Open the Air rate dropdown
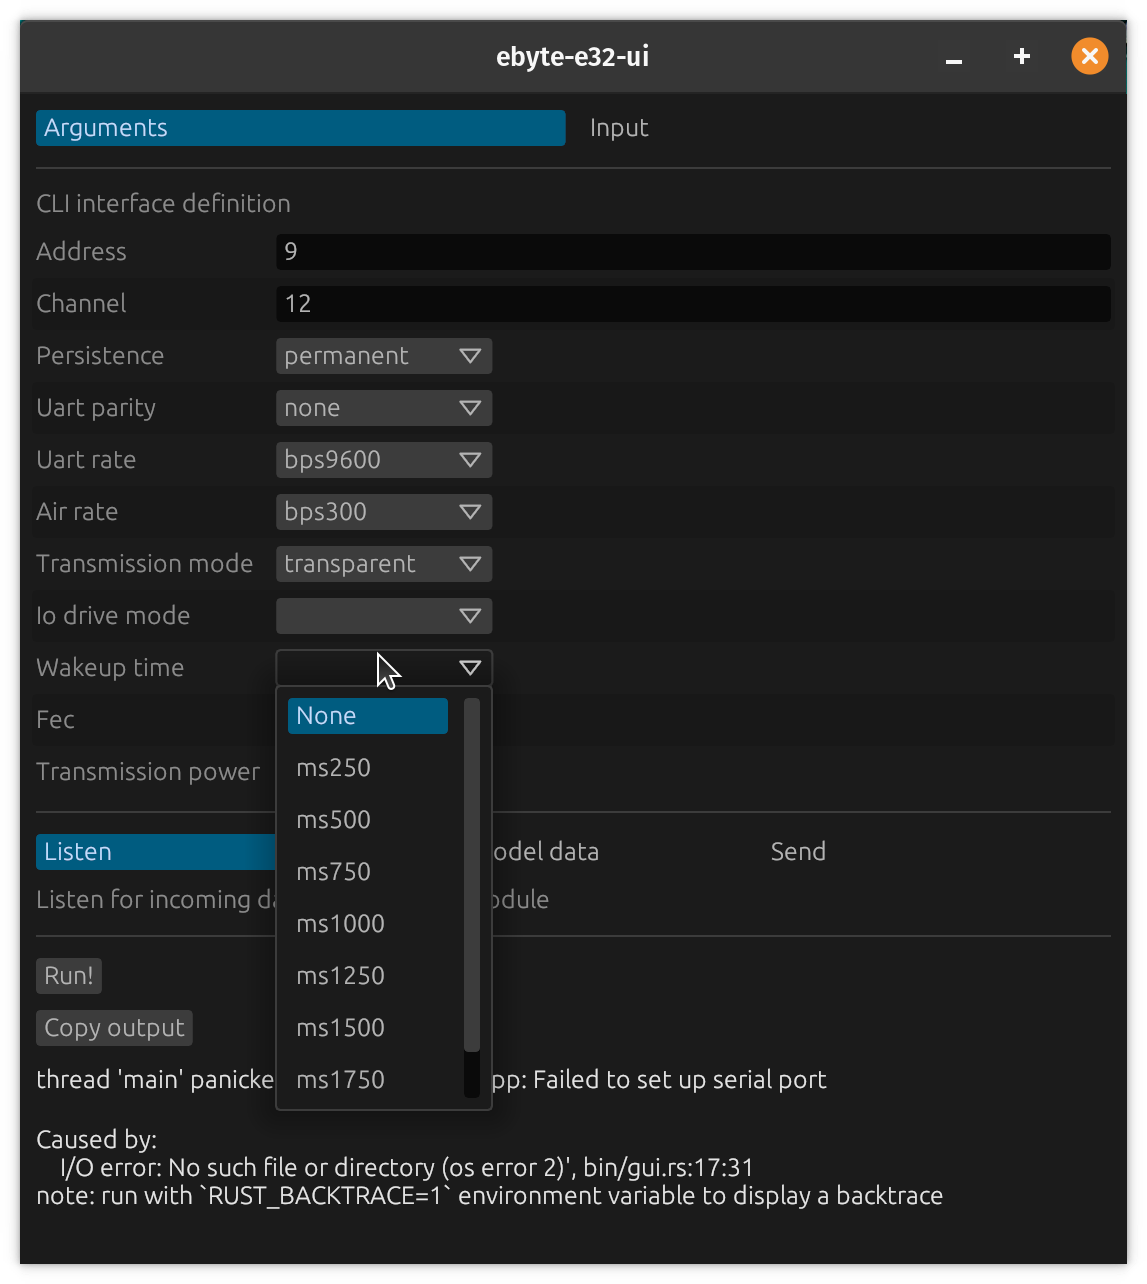 click(383, 512)
